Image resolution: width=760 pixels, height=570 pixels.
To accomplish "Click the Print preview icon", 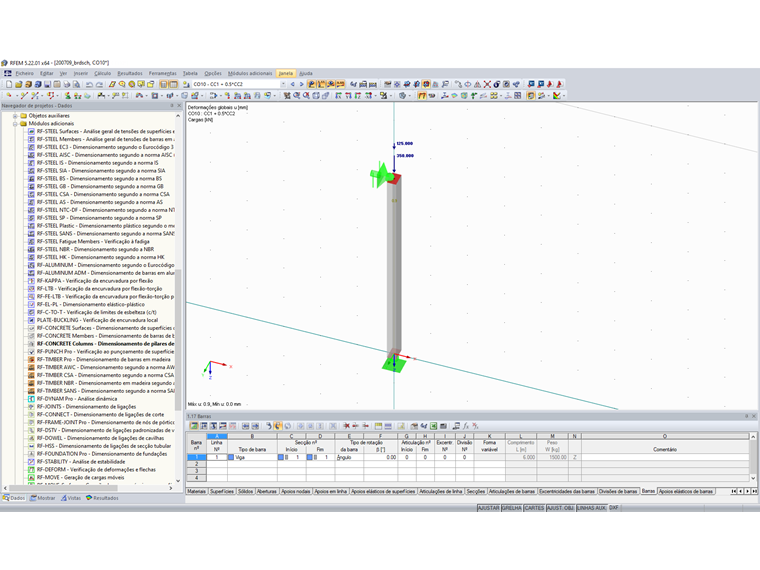I will [76, 84].
